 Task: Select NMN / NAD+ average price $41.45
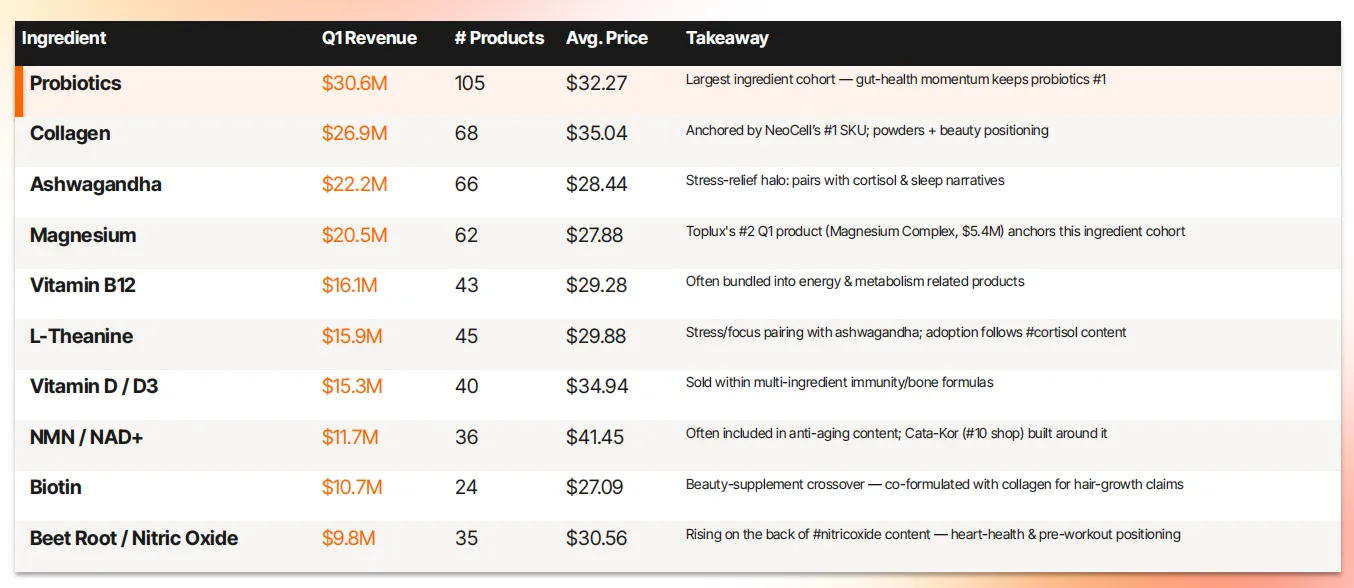[x=597, y=438]
